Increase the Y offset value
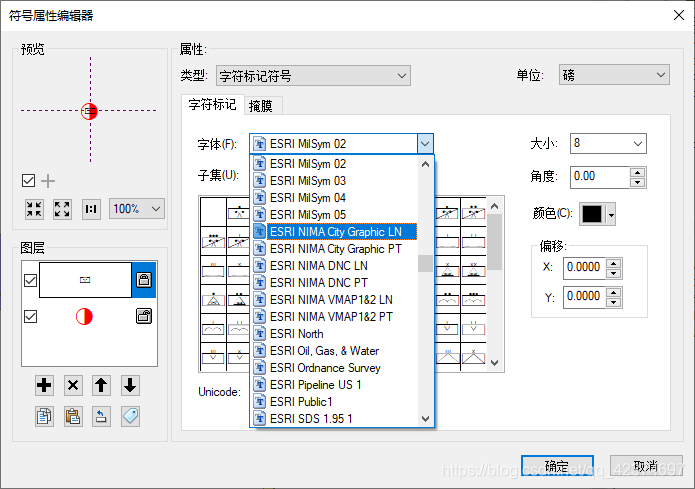Screen dimensions: 695x489 (613, 293)
